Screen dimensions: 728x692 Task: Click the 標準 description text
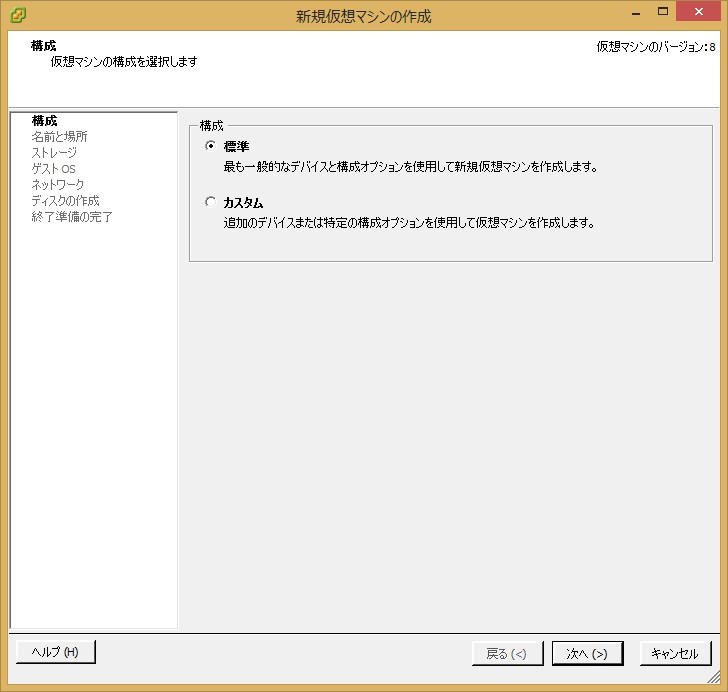coord(411,166)
